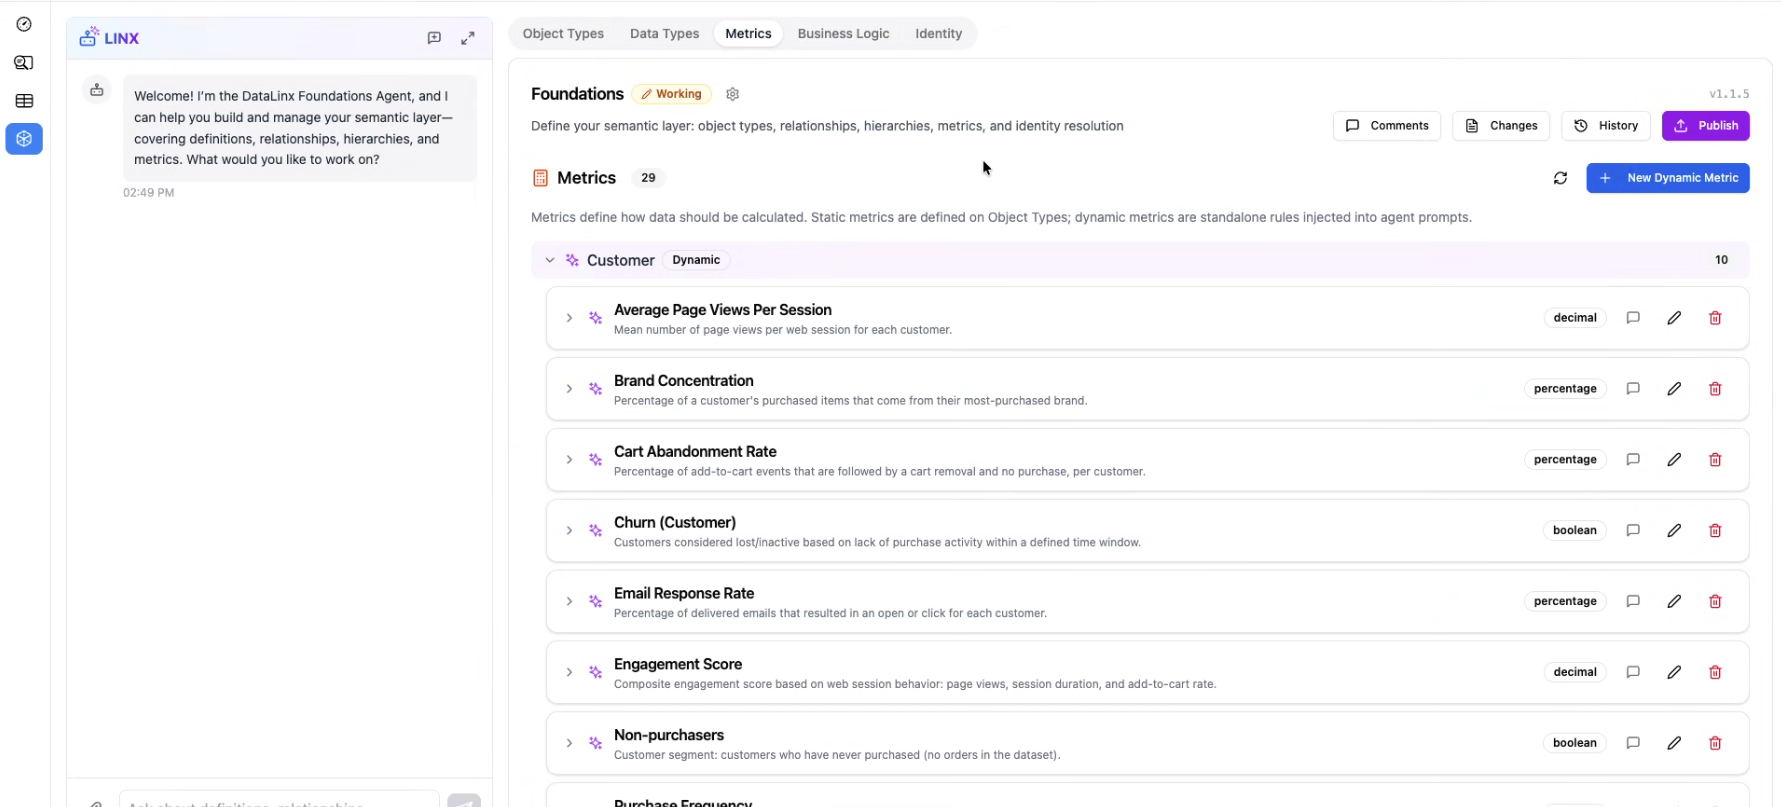Open Foundations settings gear icon

[733, 94]
